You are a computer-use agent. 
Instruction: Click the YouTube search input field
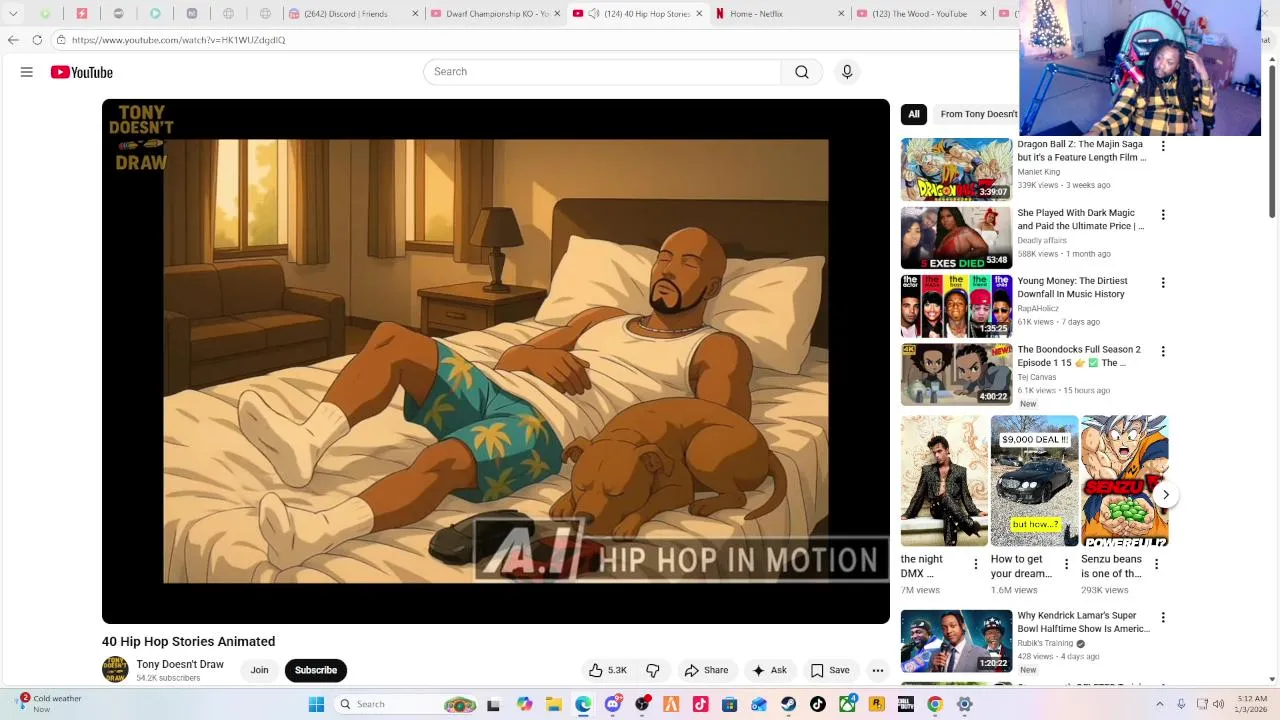coord(603,72)
